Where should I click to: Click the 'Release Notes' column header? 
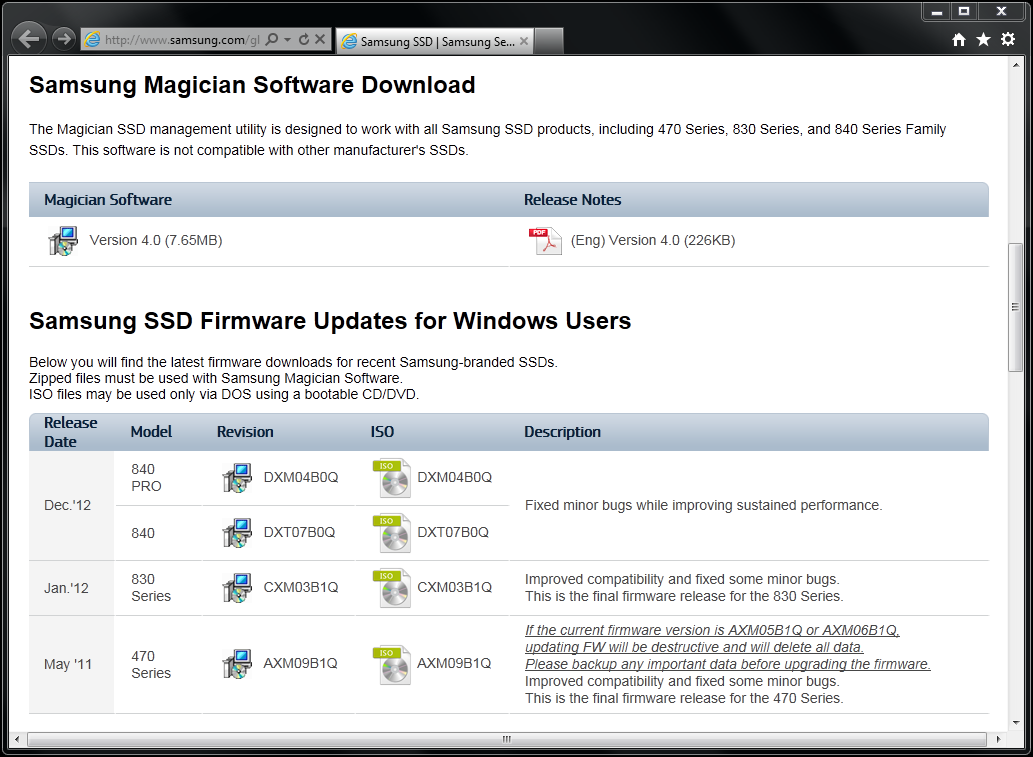coord(572,200)
